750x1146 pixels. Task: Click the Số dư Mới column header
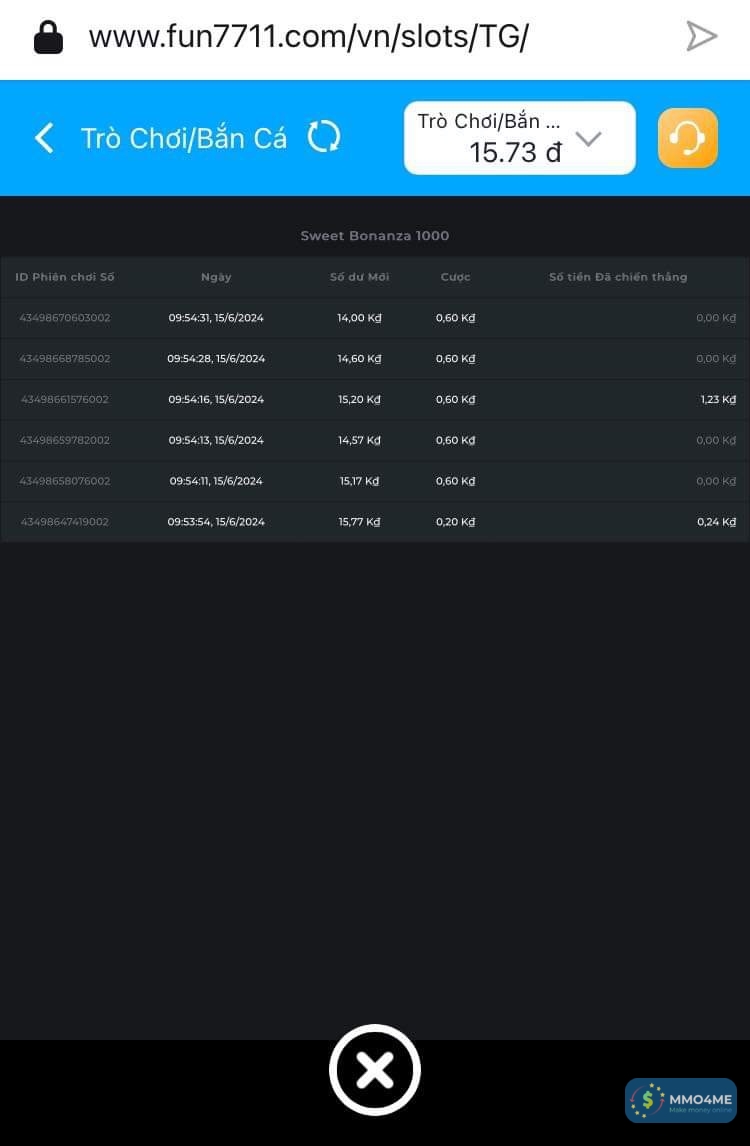point(359,277)
